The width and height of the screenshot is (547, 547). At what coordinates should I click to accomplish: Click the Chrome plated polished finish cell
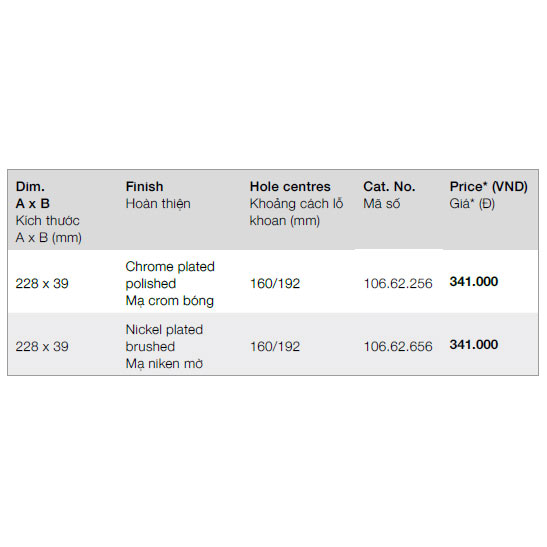point(170,284)
